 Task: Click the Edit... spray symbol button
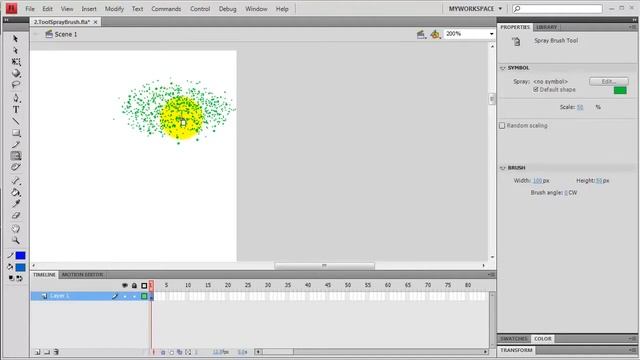click(609, 82)
